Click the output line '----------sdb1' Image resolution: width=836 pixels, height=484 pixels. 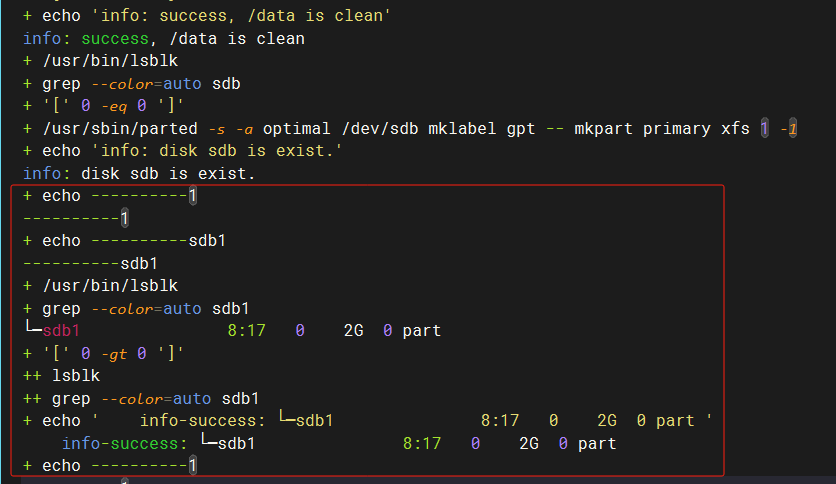tap(91, 264)
